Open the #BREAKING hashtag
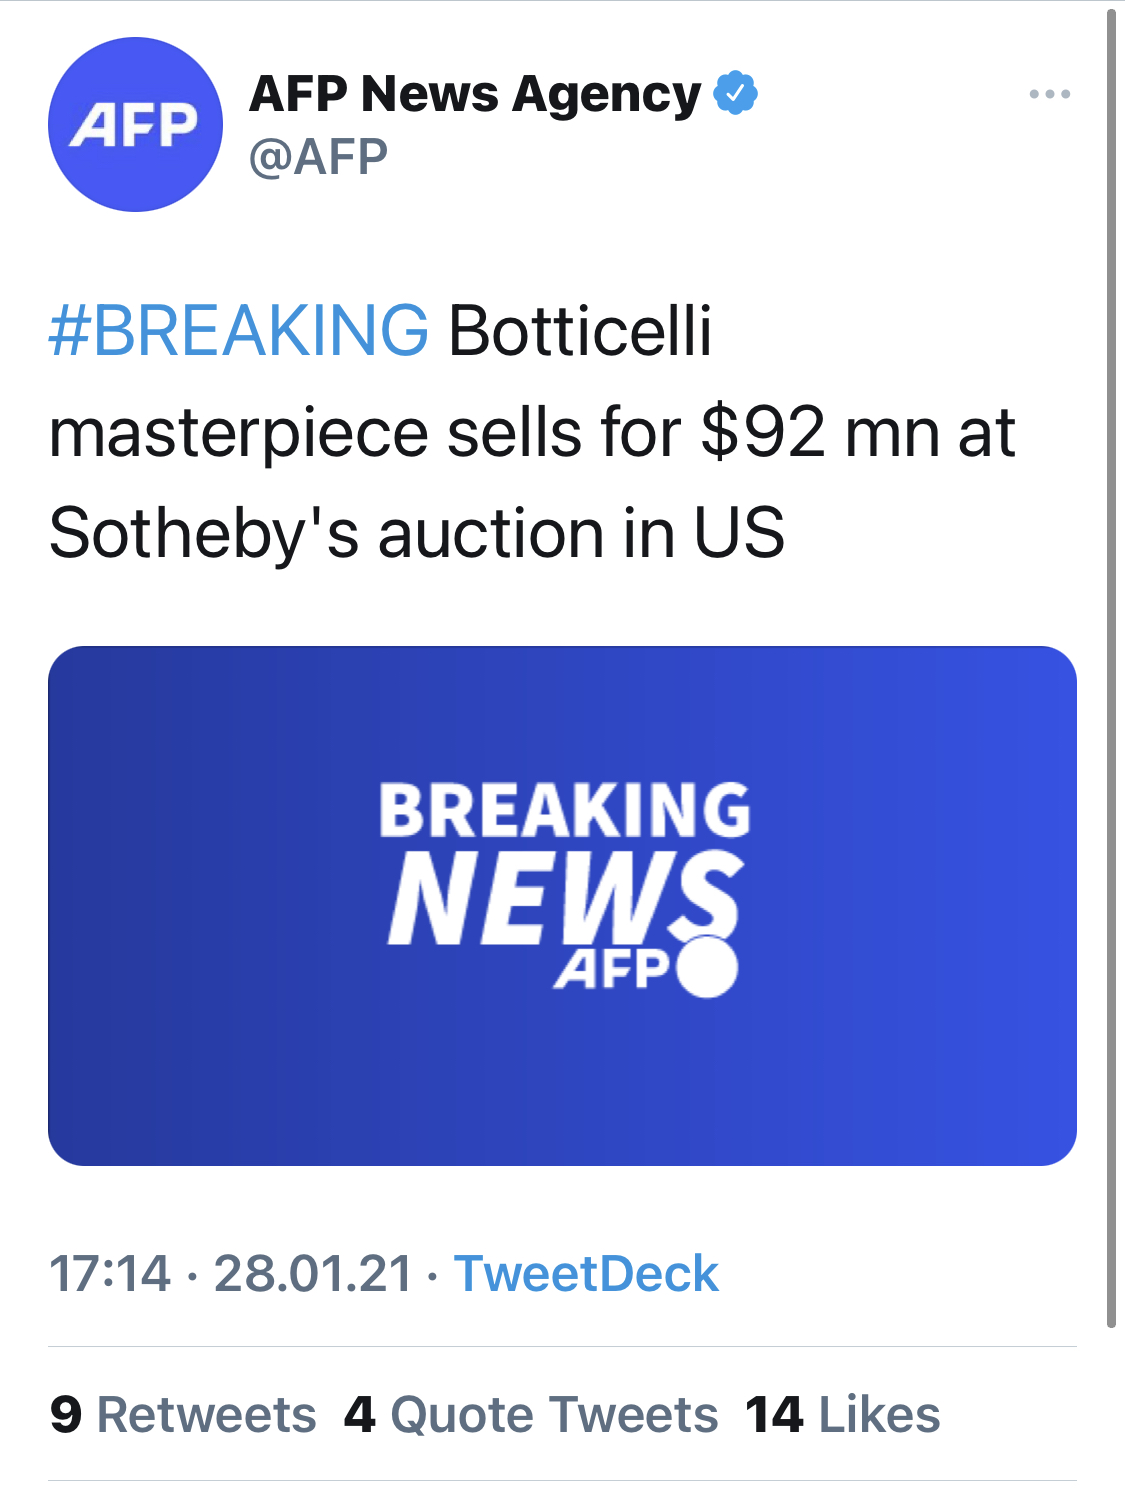Viewport: 1125px width, 1494px height. pos(239,330)
